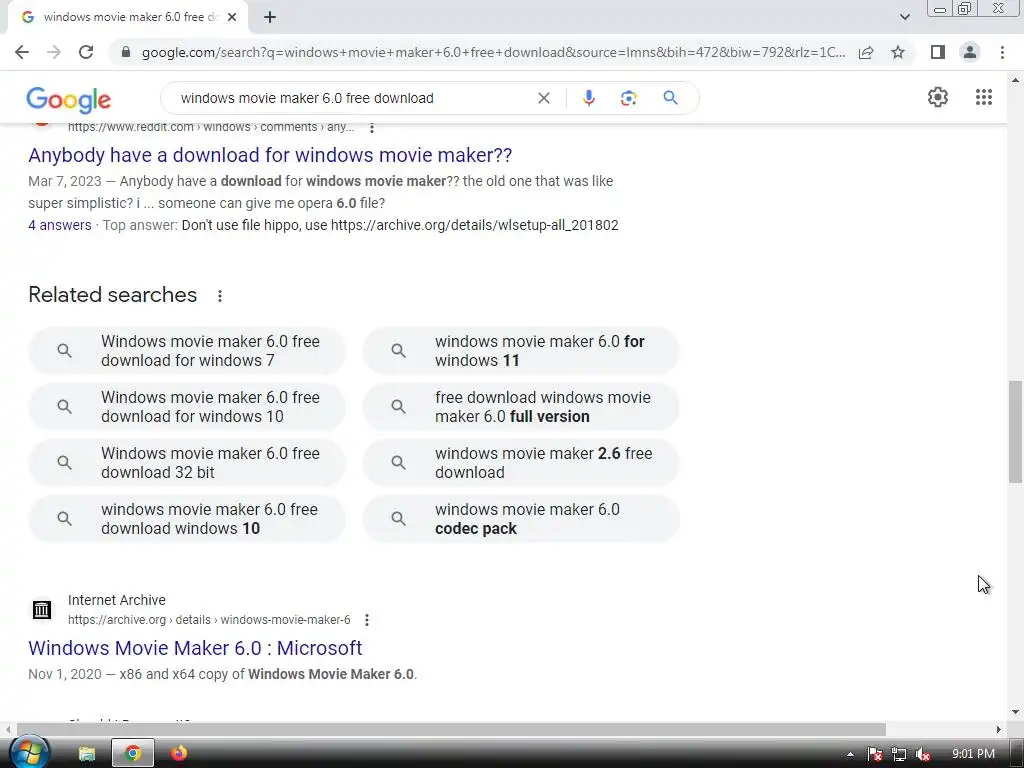The image size is (1024, 768).
Task: Click the scroll down arrow
Action: pyautogui.click(x=1015, y=712)
